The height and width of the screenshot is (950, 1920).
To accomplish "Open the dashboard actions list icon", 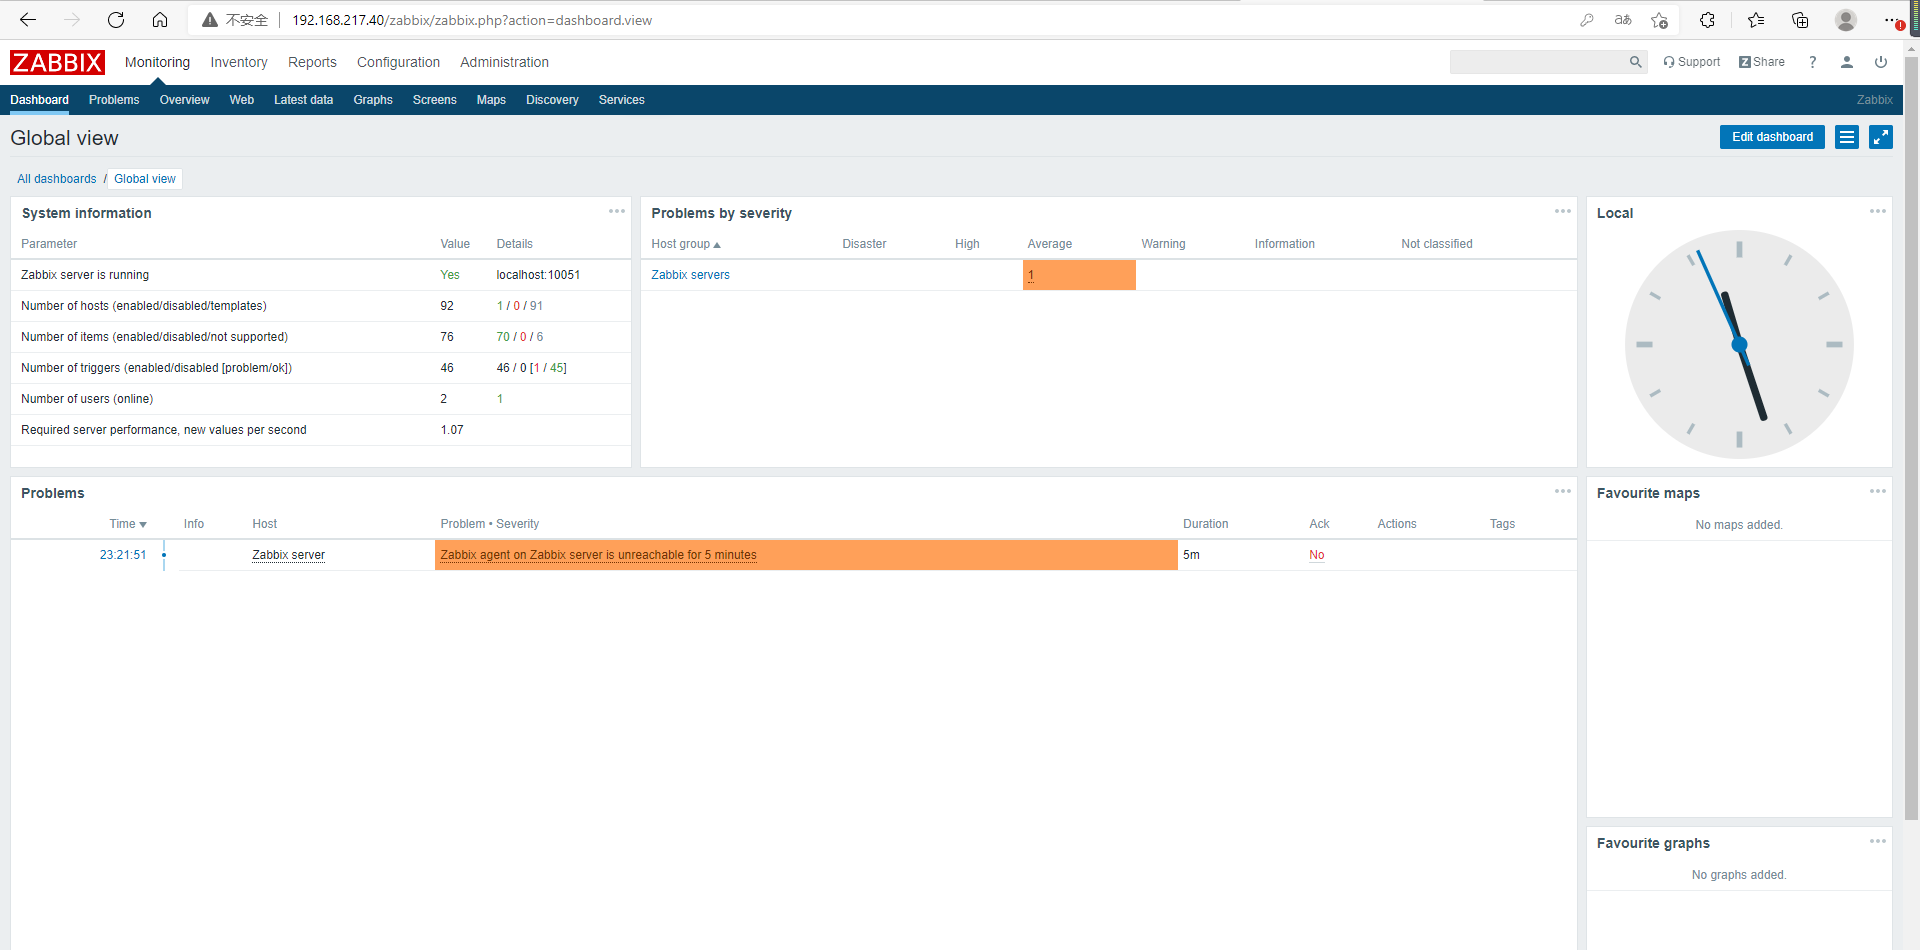I will [x=1847, y=137].
